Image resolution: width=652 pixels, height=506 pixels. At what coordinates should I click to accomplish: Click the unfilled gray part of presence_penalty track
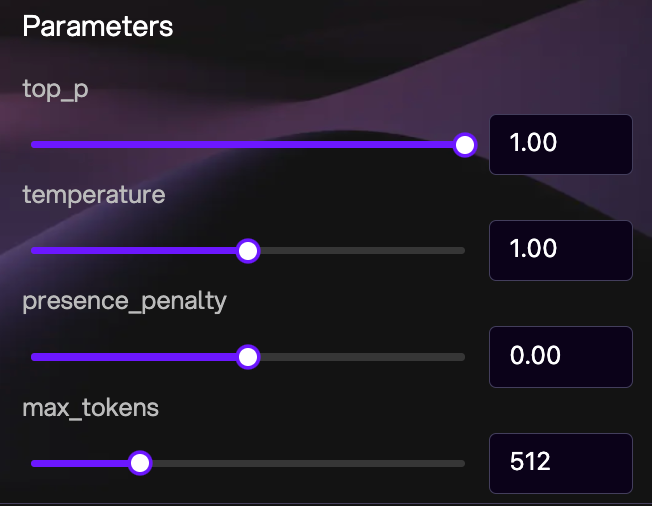(360, 357)
